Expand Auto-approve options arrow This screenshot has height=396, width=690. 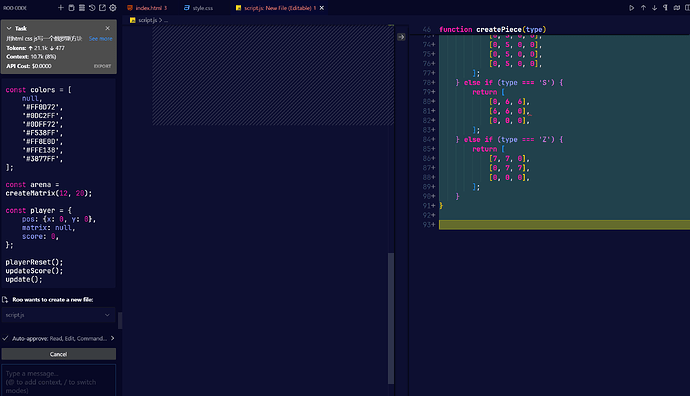(113, 338)
